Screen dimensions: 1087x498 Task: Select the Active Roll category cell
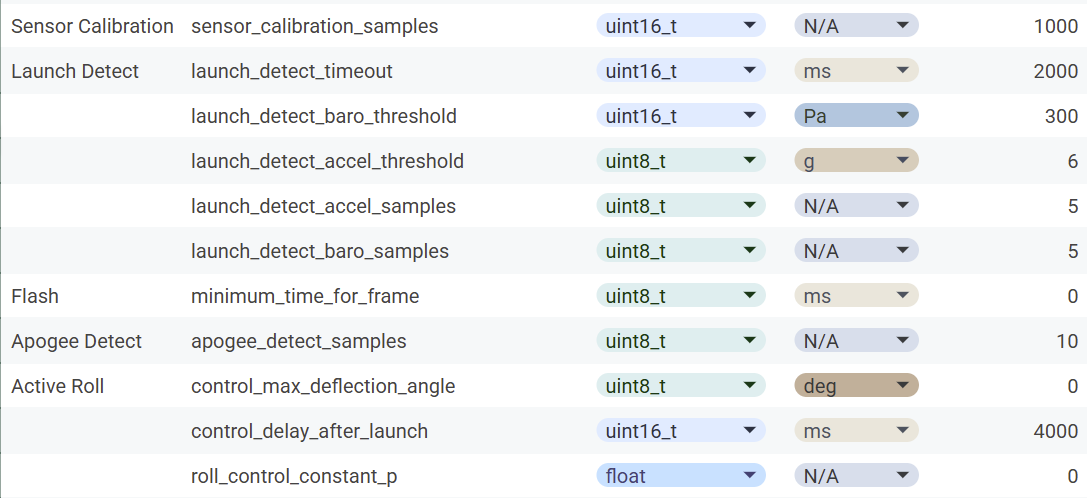pos(58,386)
